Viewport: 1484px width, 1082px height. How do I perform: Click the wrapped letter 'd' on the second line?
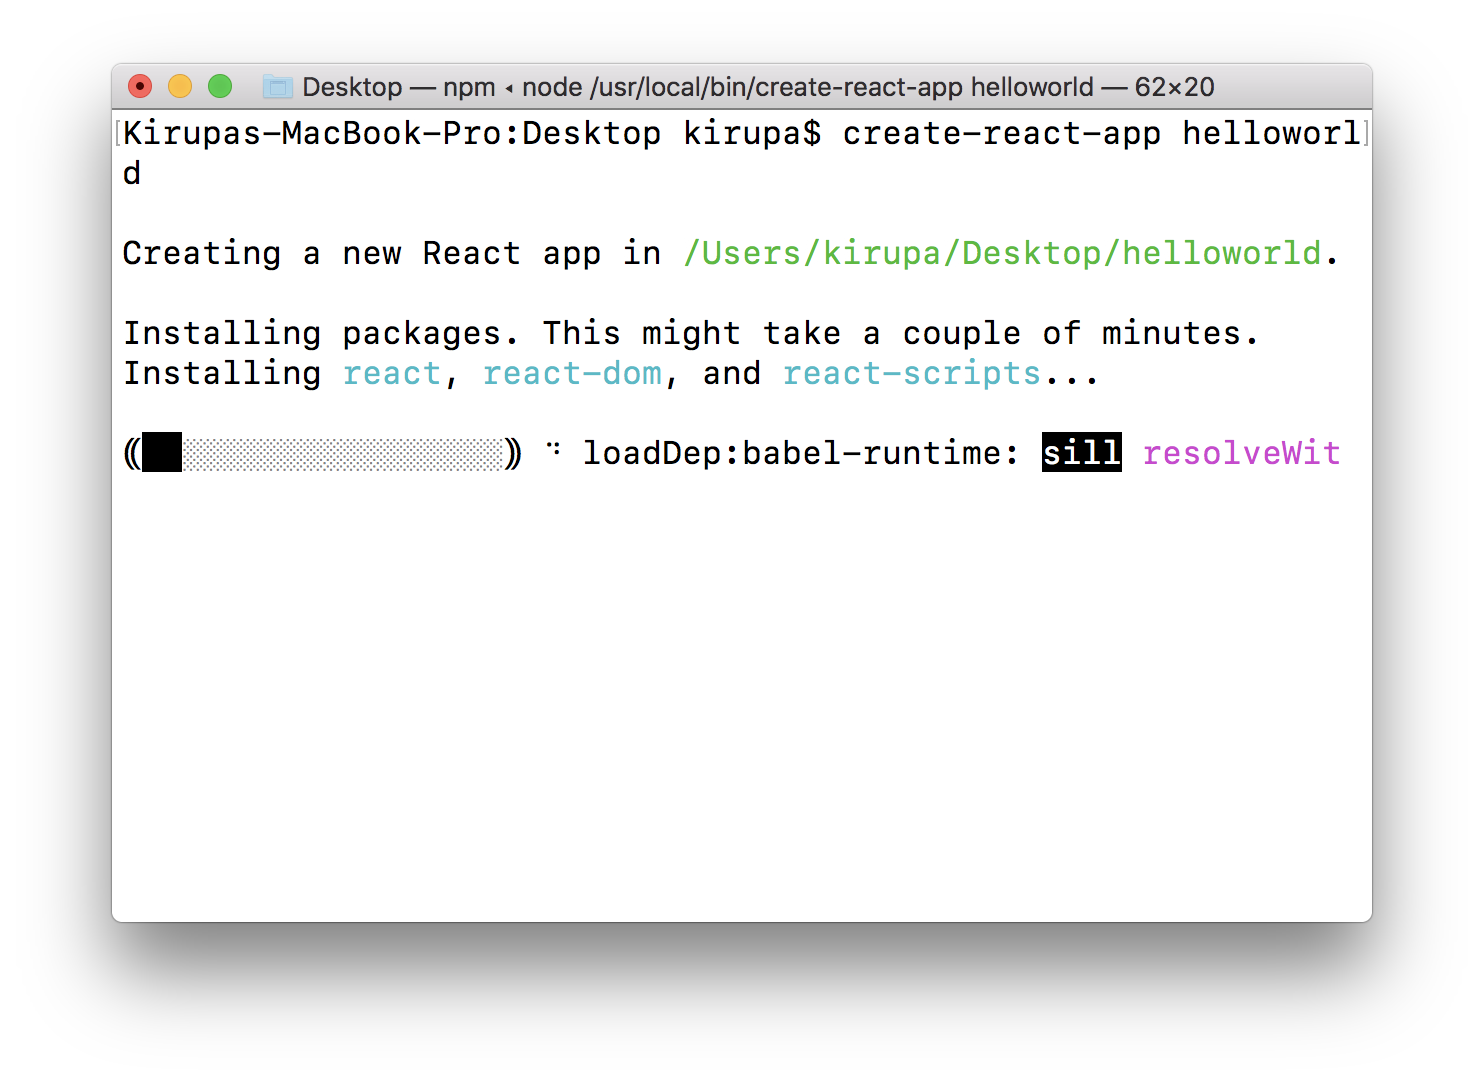[132, 173]
